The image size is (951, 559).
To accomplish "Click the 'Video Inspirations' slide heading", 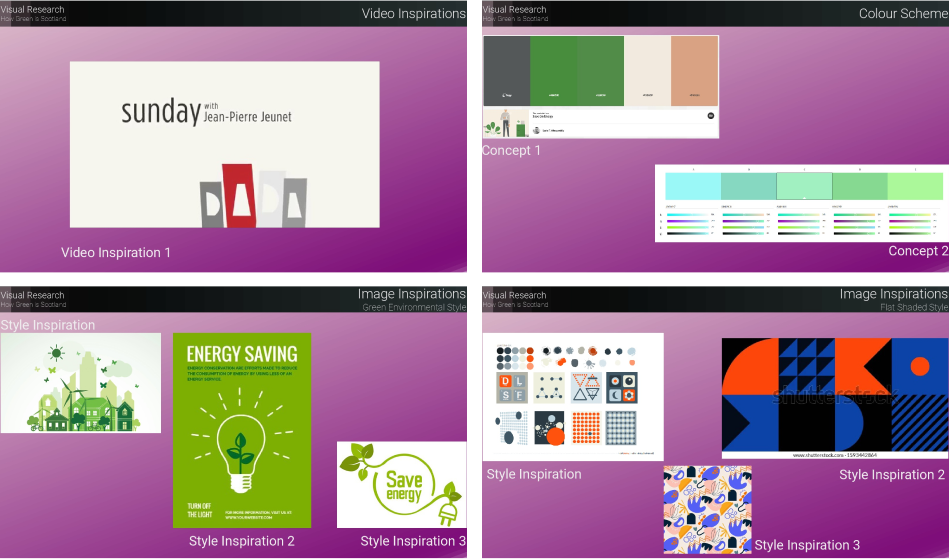I will pyautogui.click(x=414, y=13).
